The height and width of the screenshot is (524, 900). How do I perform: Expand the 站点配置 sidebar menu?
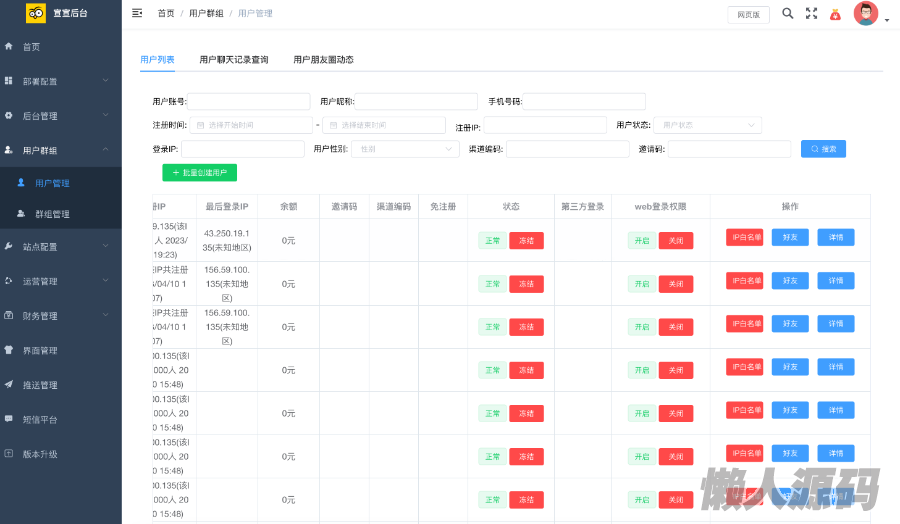pyautogui.click(x=106, y=246)
